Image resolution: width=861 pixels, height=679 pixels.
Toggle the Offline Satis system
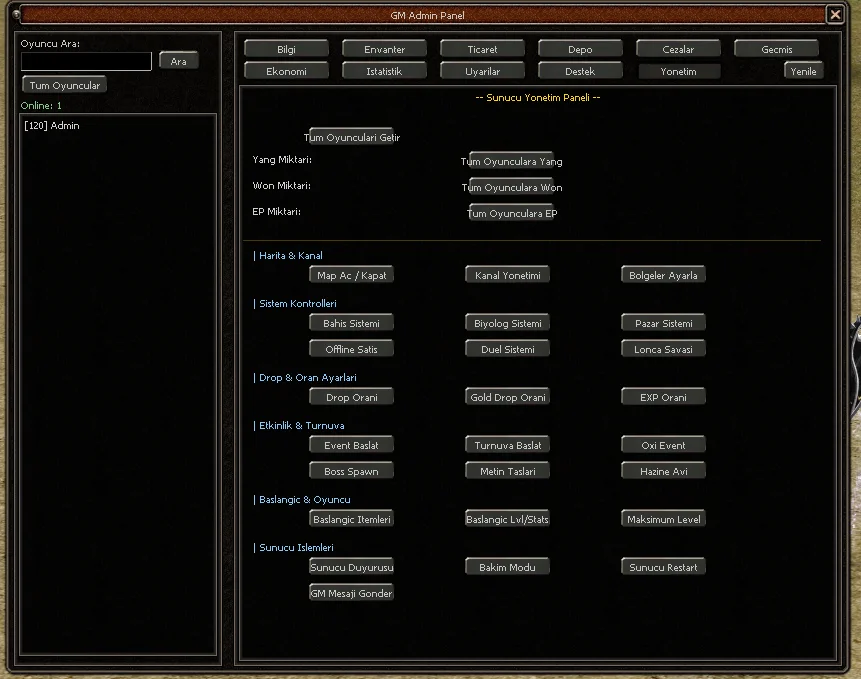pos(351,349)
